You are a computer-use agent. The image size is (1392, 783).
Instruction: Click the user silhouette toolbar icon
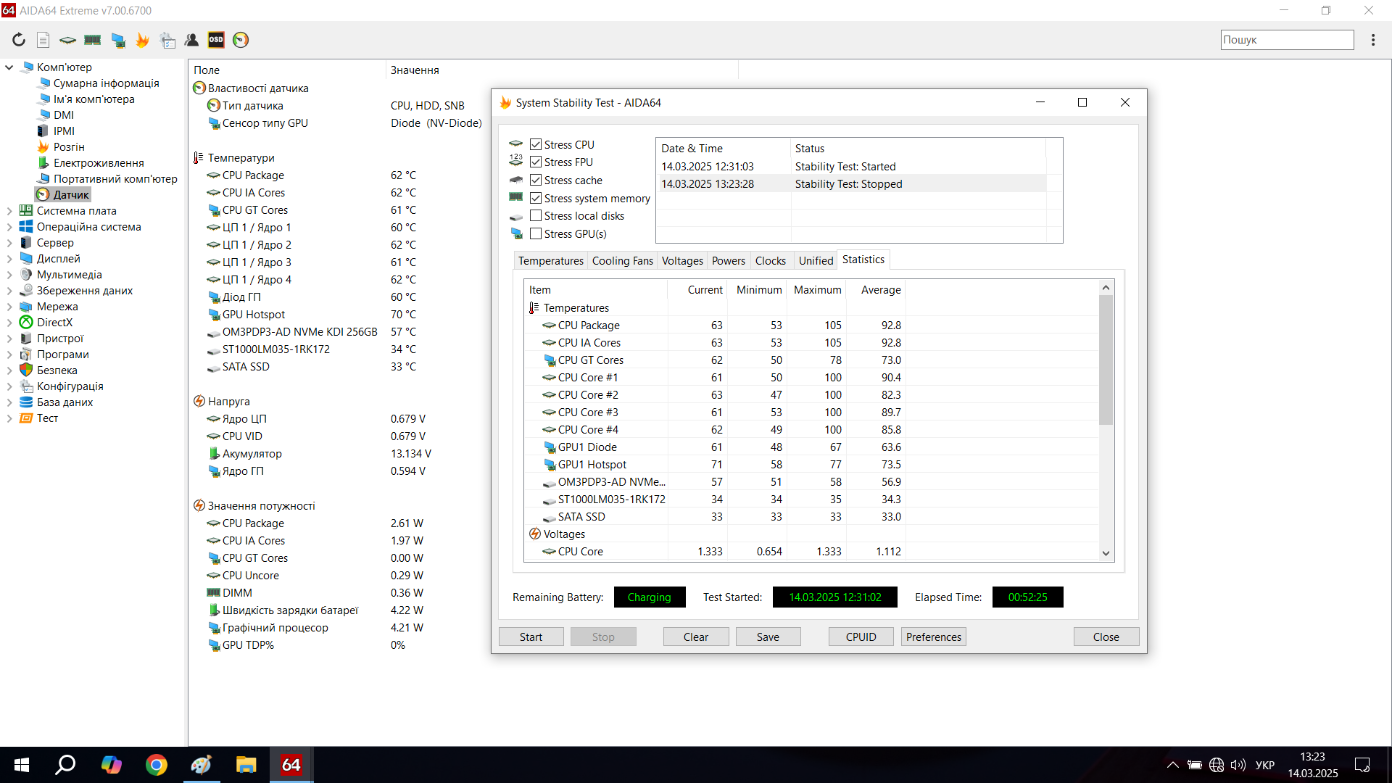[x=191, y=40]
